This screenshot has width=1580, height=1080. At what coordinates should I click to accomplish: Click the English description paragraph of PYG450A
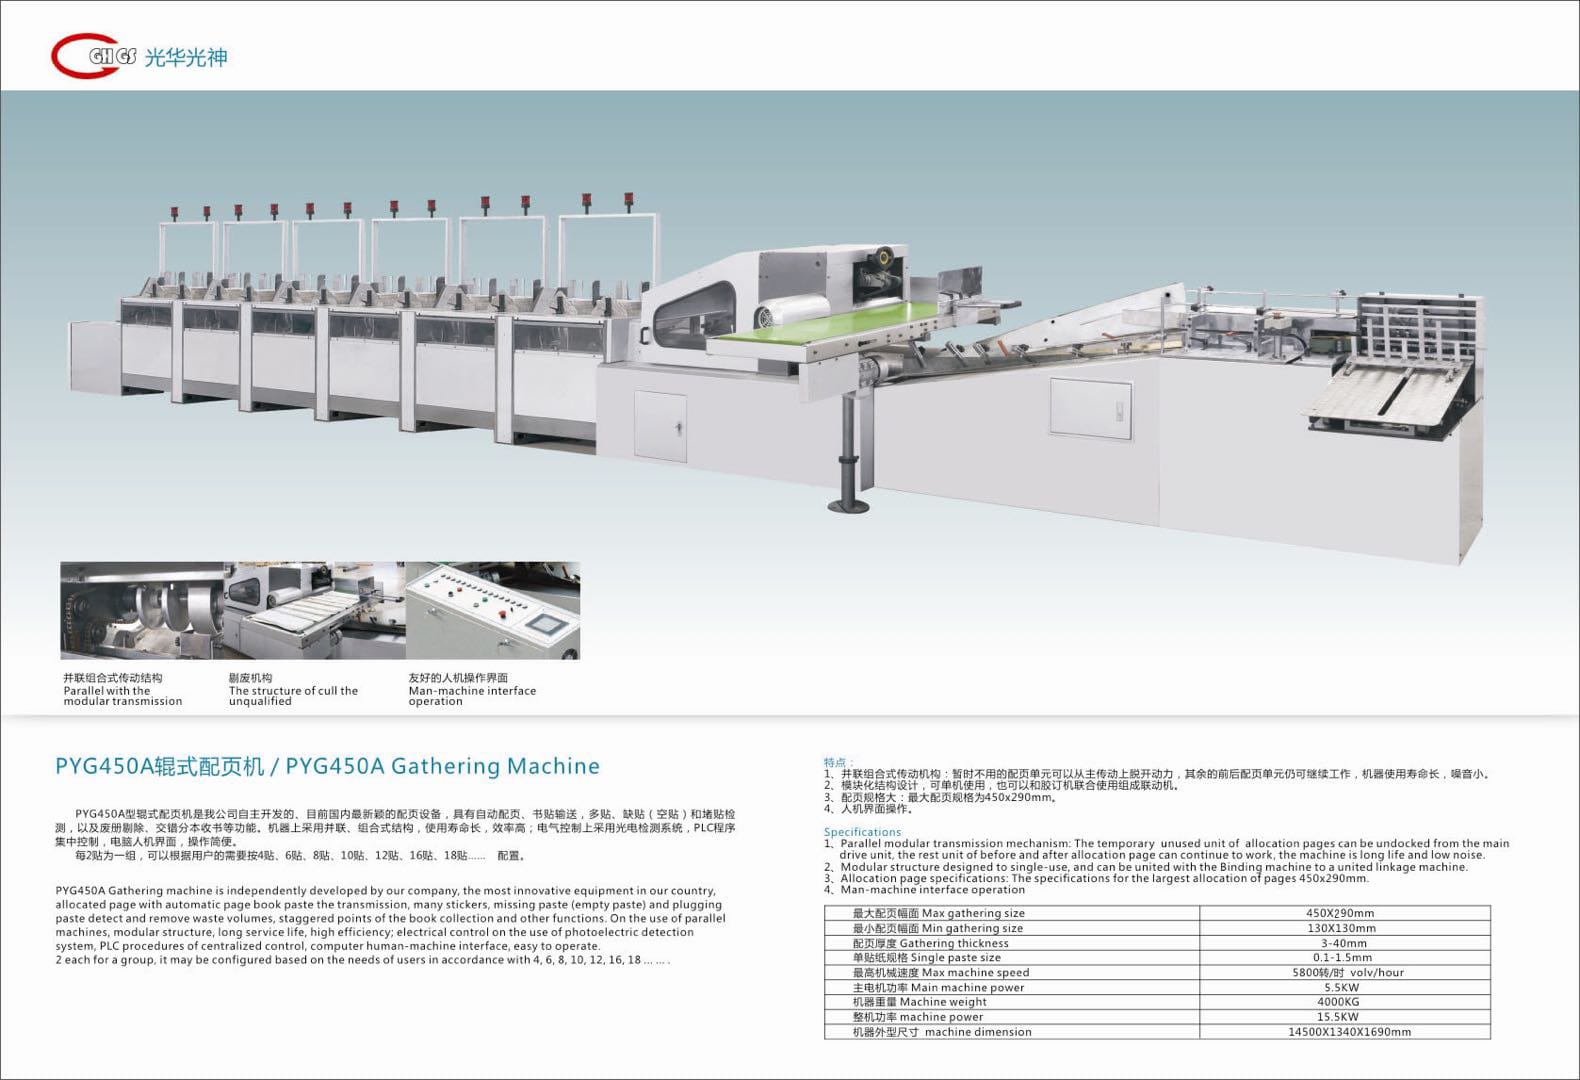pos(390,925)
